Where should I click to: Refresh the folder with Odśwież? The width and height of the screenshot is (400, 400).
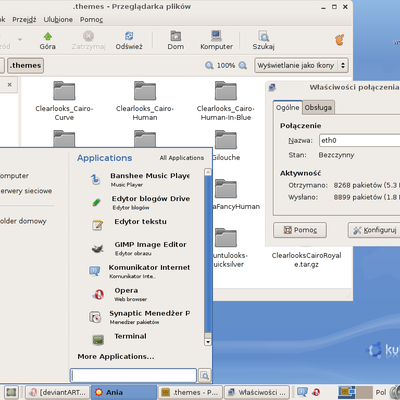point(129,41)
